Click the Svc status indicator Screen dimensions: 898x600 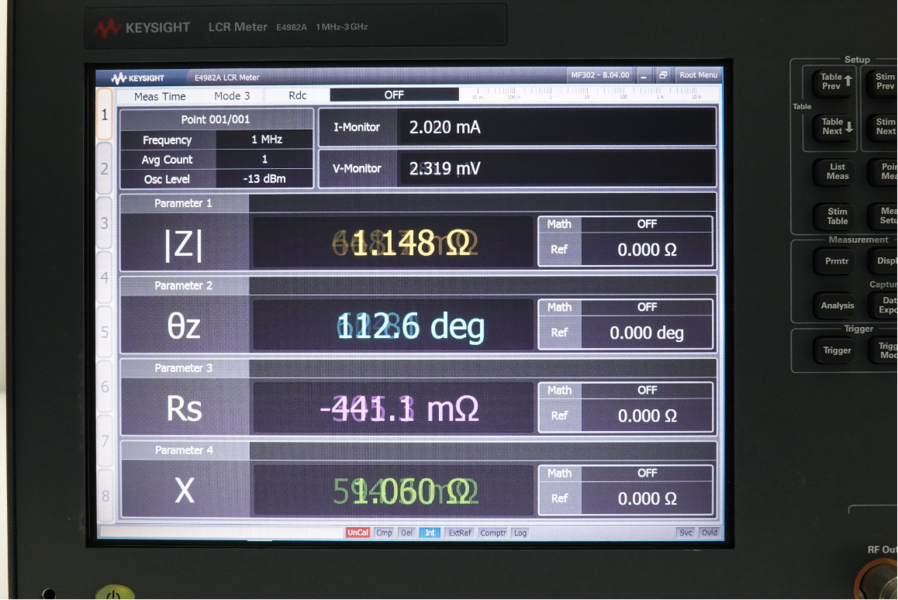[x=685, y=533]
